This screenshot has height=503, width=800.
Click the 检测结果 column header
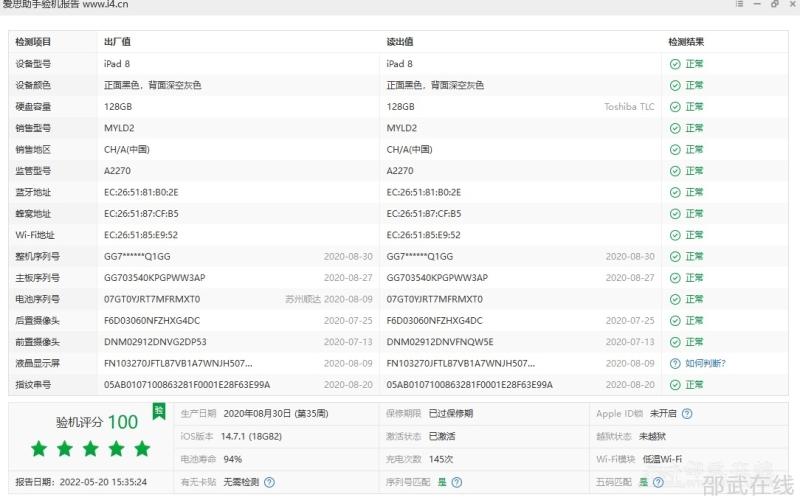pos(686,42)
